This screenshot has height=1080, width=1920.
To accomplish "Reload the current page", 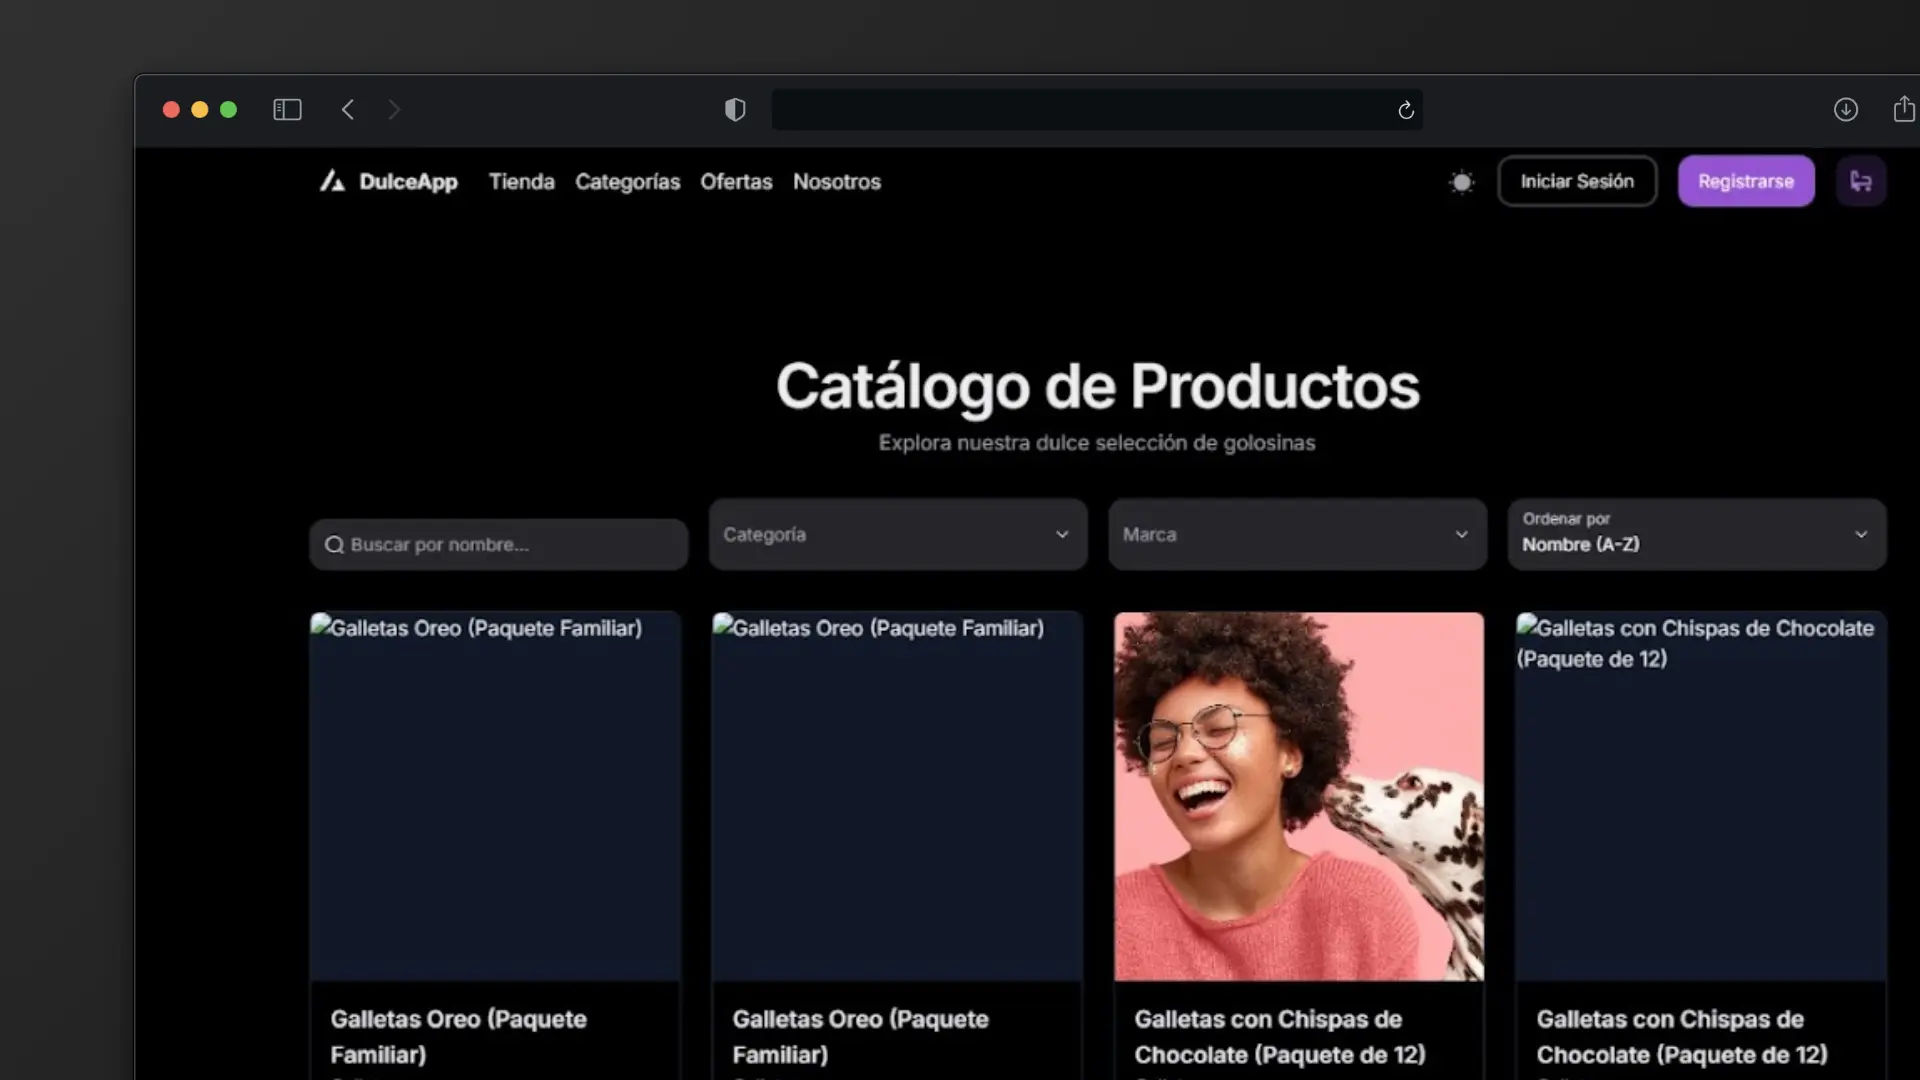I will (1405, 110).
